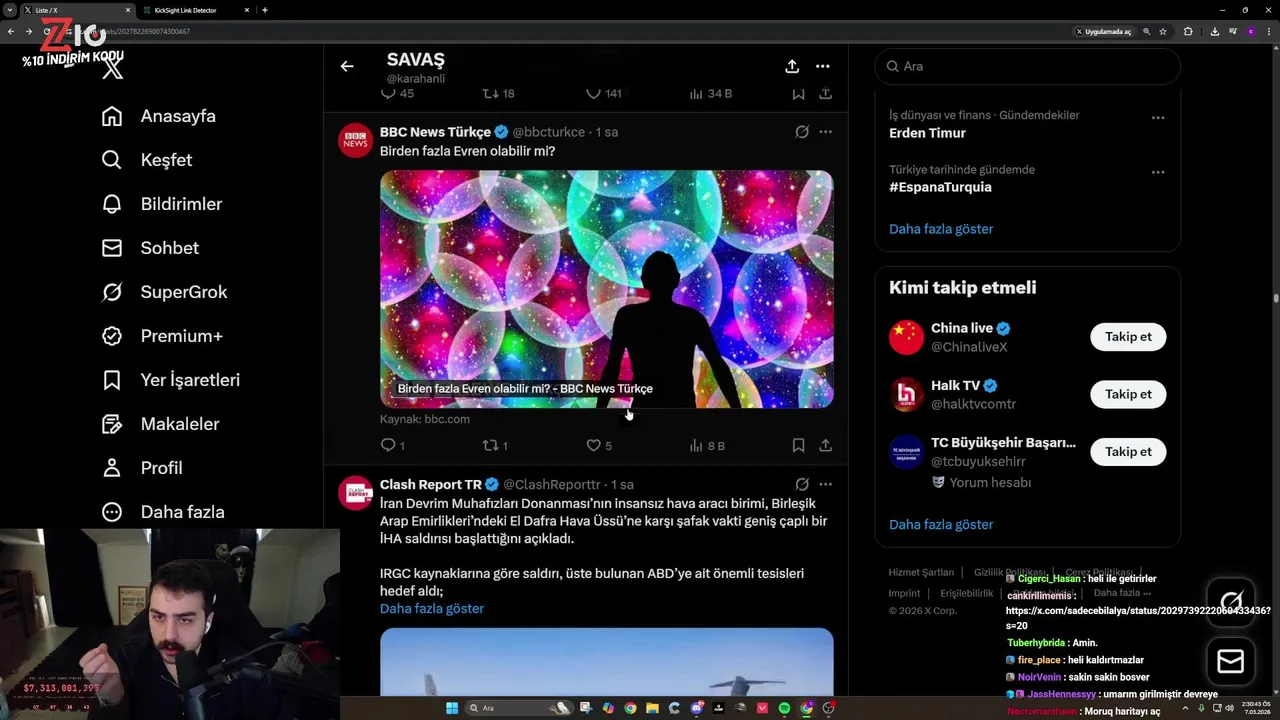
Task: Click the share icon in SAVAŞ header
Action: (792, 66)
